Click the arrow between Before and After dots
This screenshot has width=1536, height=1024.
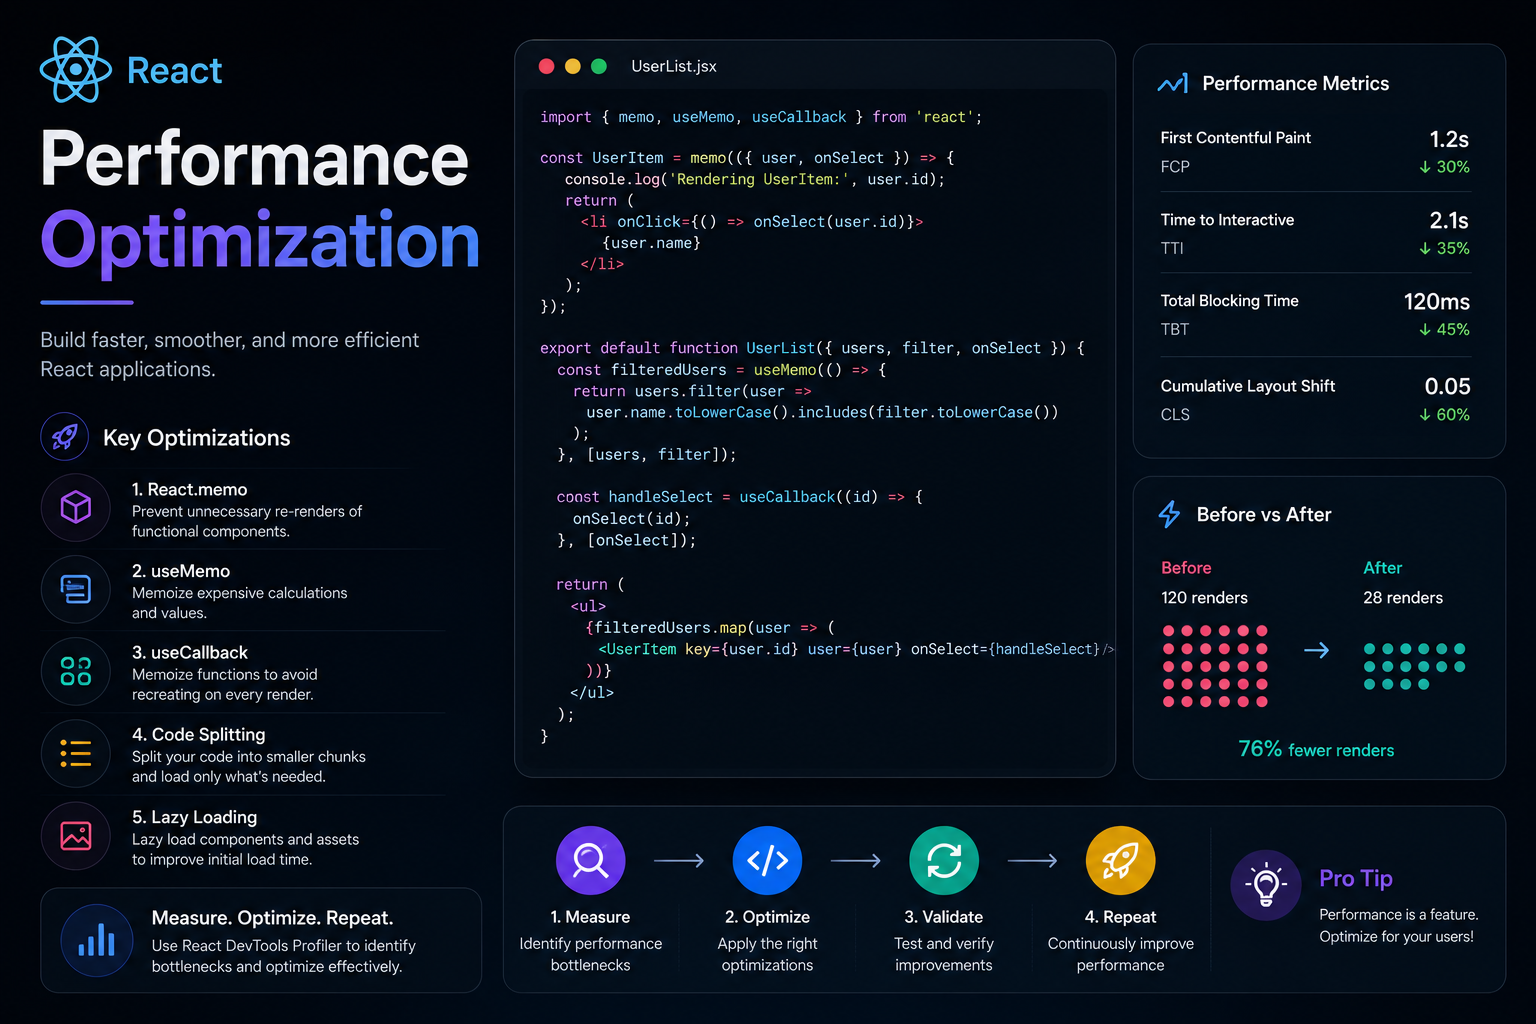1317,650
